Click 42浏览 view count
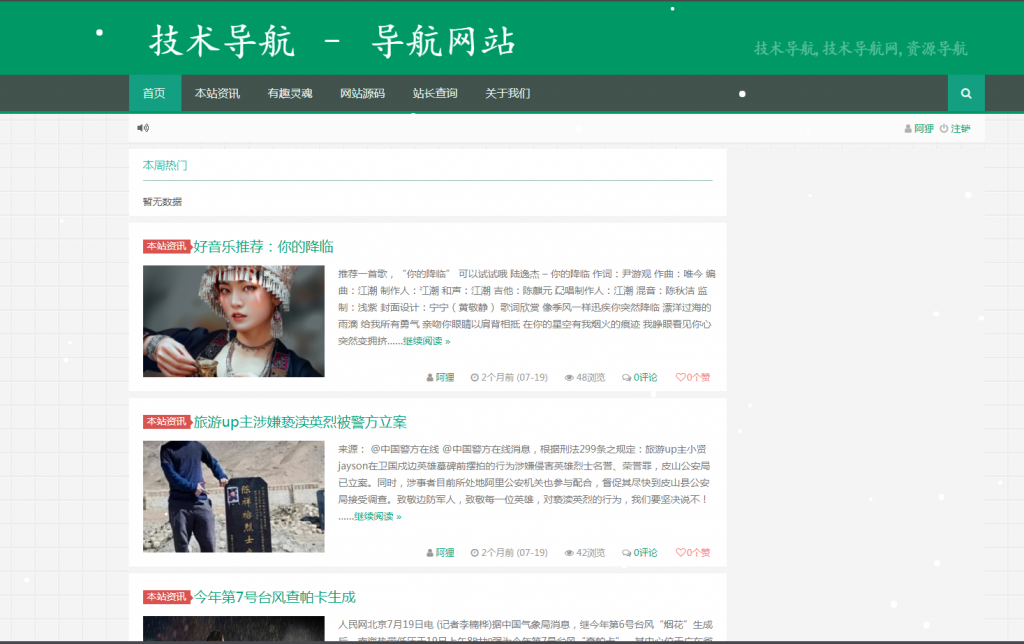This screenshot has width=1024, height=644. tap(590, 553)
